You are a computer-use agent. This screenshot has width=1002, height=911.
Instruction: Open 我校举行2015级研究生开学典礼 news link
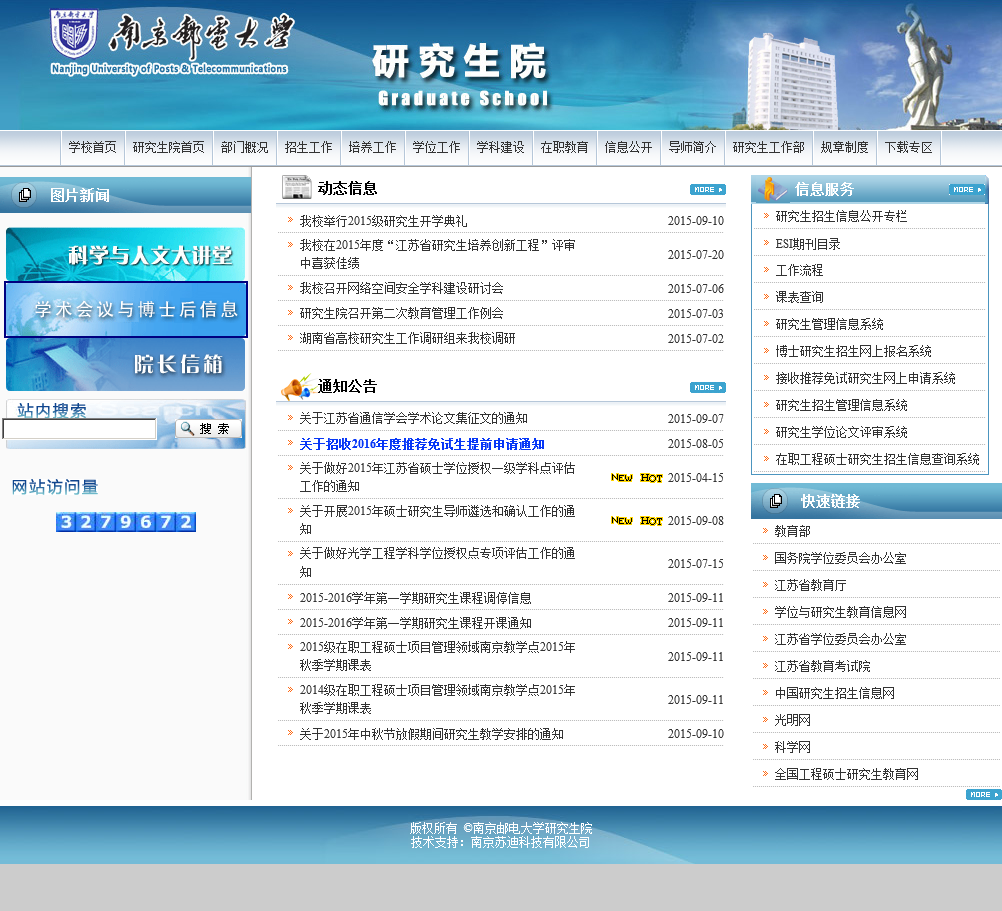(383, 221)
